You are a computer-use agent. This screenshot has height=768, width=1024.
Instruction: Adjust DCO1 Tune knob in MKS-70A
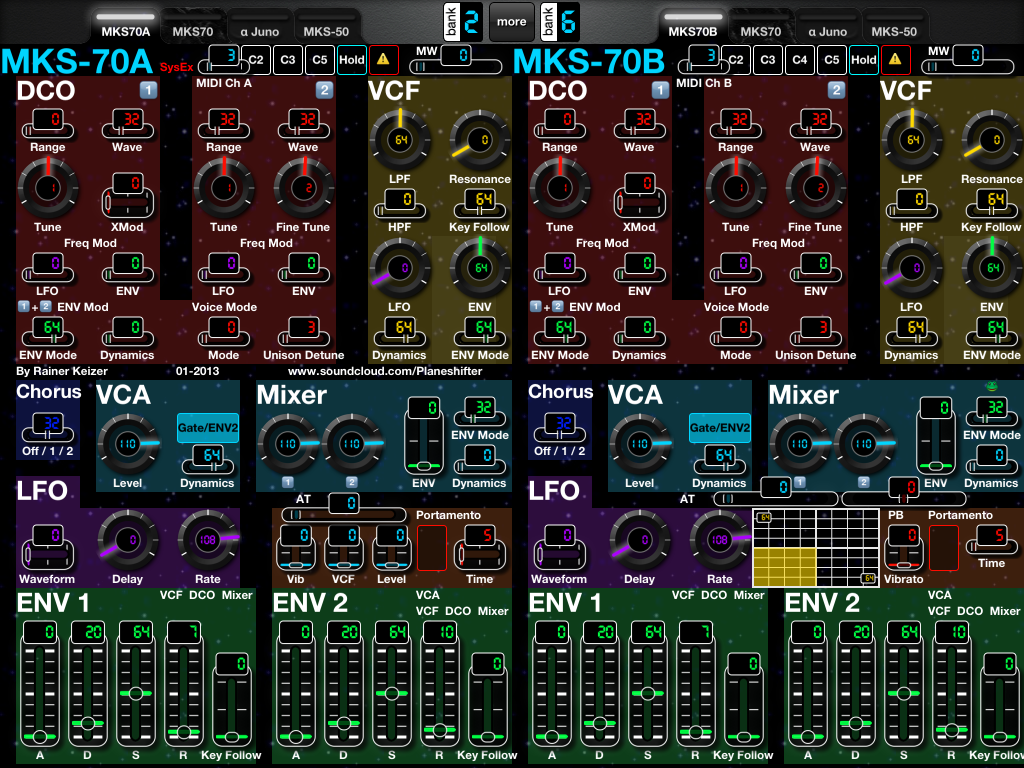coord(48,188)
